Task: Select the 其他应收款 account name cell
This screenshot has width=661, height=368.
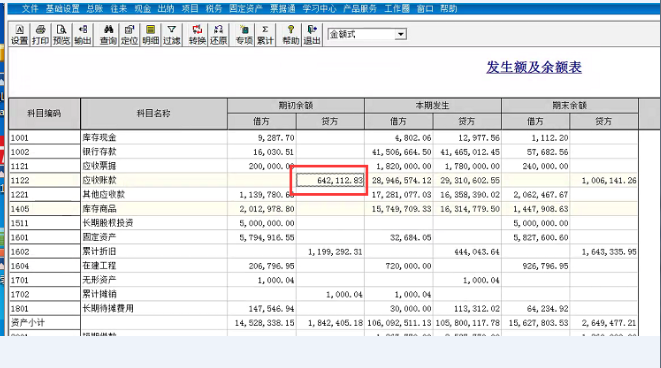Action: pos(153,195)
